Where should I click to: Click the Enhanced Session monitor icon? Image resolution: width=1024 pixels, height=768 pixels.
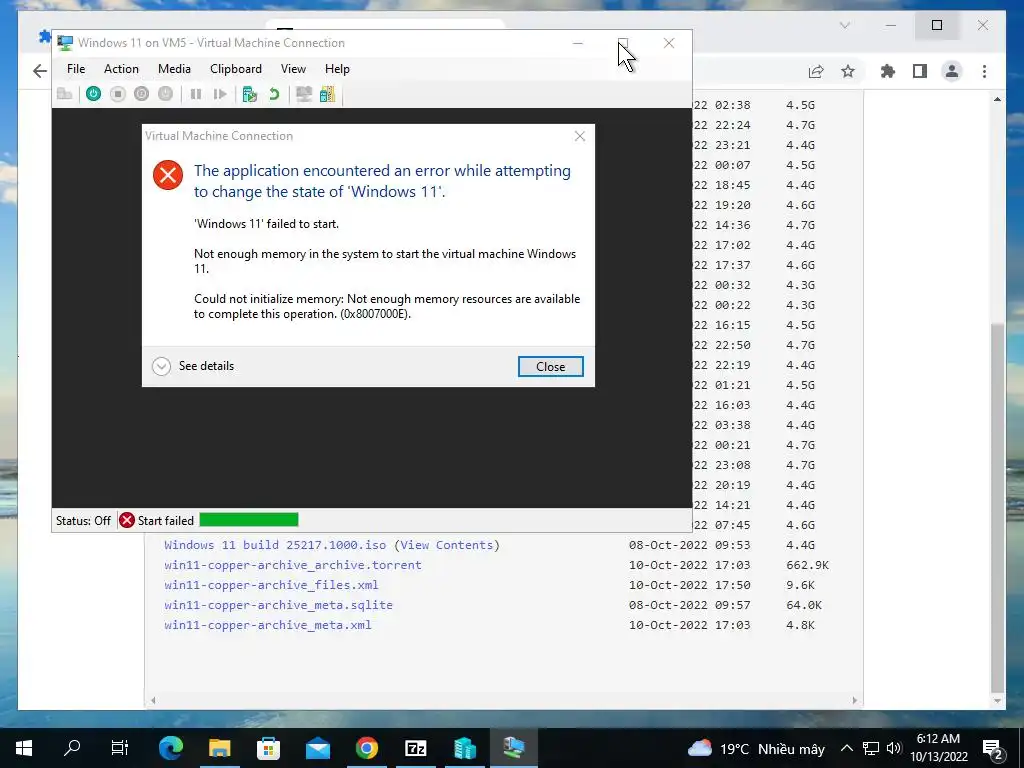304,94
